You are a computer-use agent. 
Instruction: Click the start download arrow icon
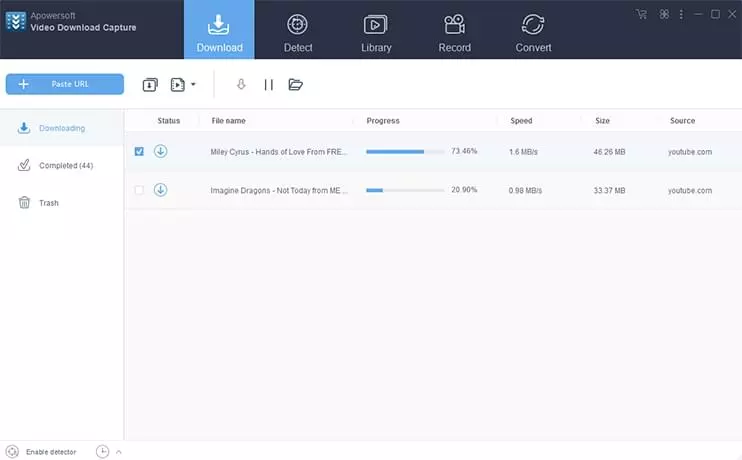point(241,85)
